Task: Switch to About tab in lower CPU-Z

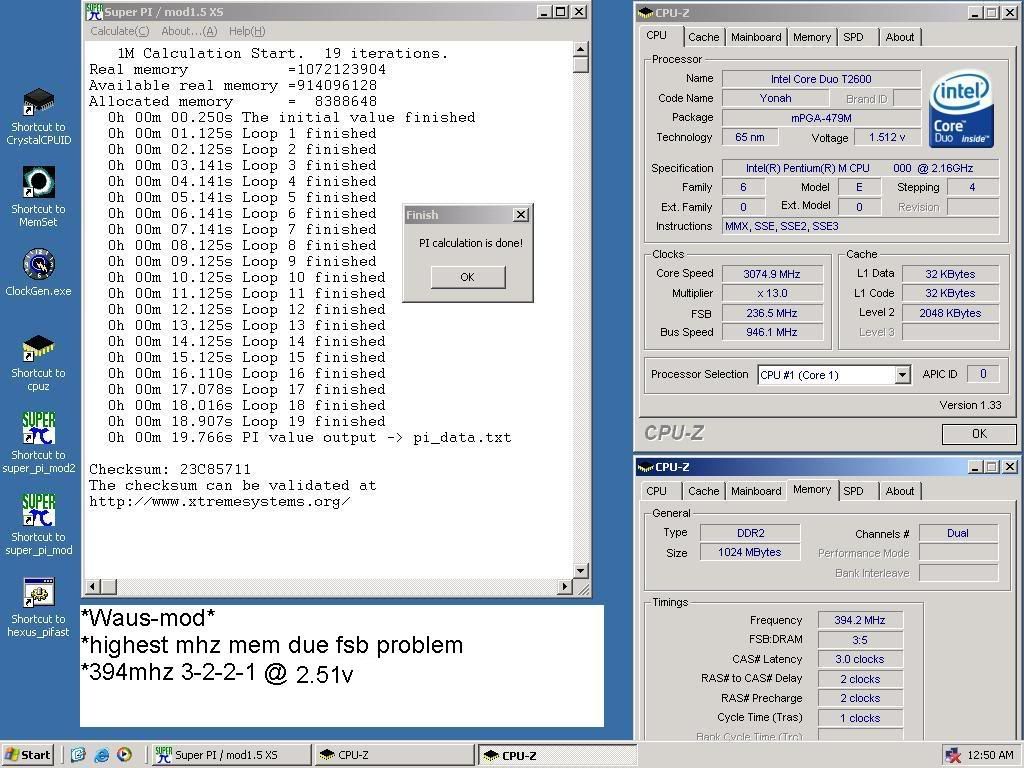Action: tap(899, 491)
